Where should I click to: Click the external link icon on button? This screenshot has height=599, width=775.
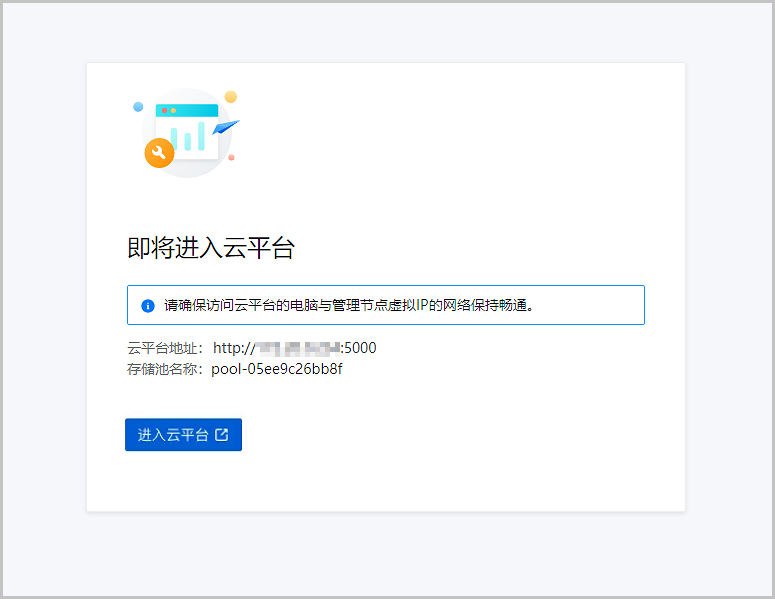[222, 435]
